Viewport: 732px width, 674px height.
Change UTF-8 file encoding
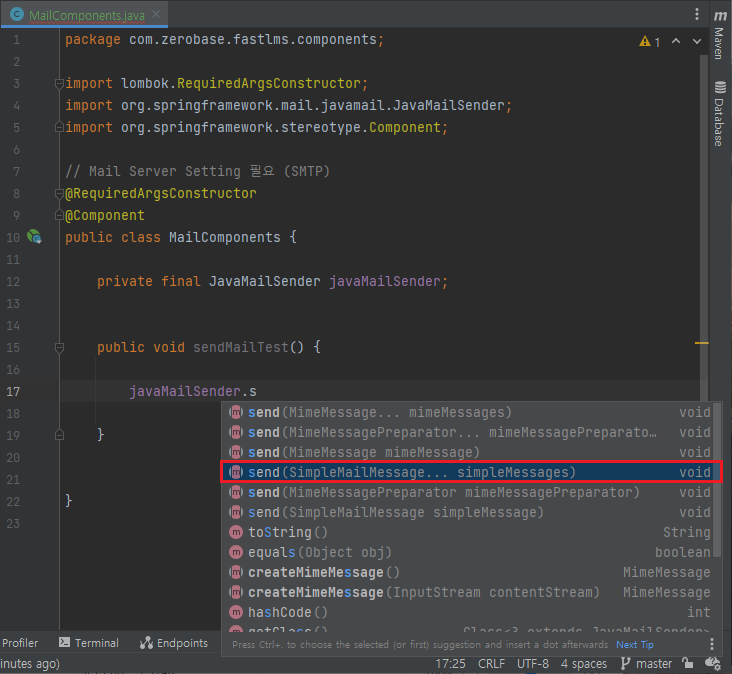coord(533,664)
